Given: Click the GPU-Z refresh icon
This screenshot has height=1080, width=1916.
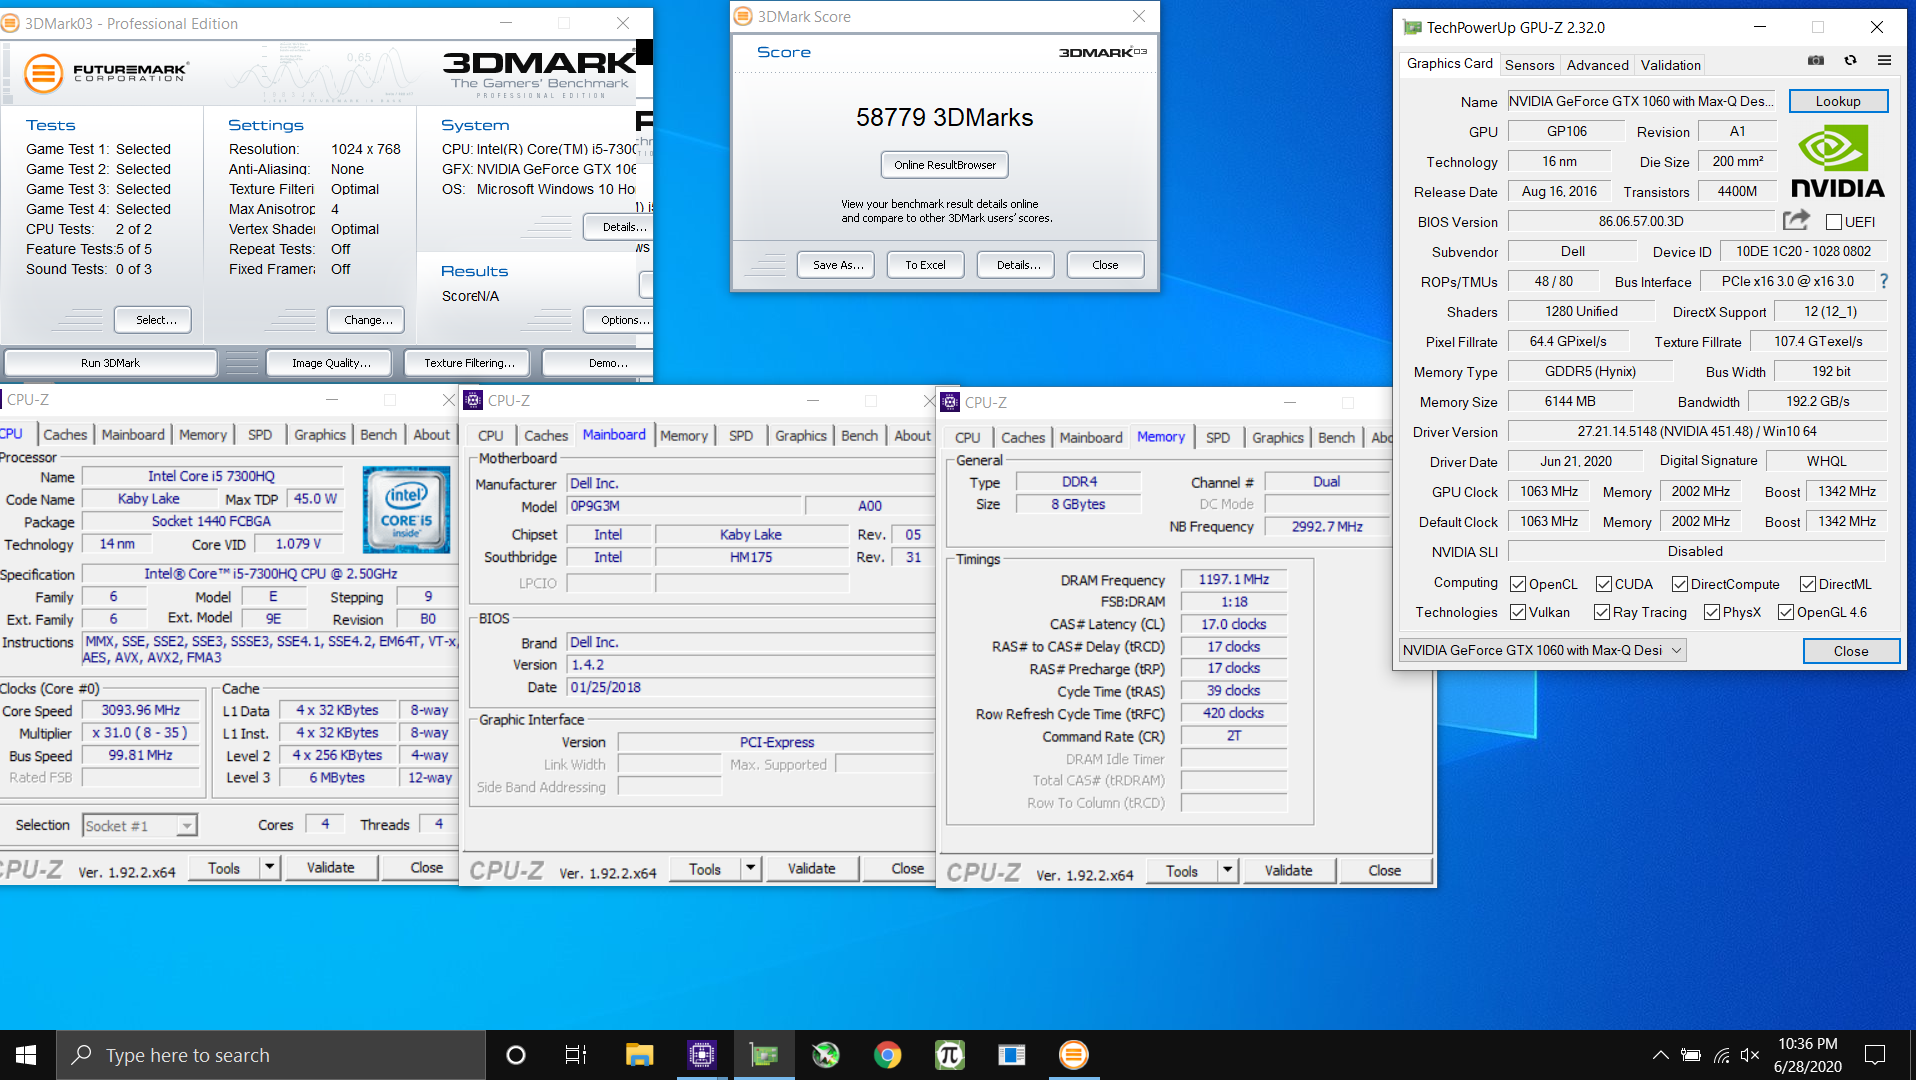Looking at the screenshot, I should [x=1850, y=61].
